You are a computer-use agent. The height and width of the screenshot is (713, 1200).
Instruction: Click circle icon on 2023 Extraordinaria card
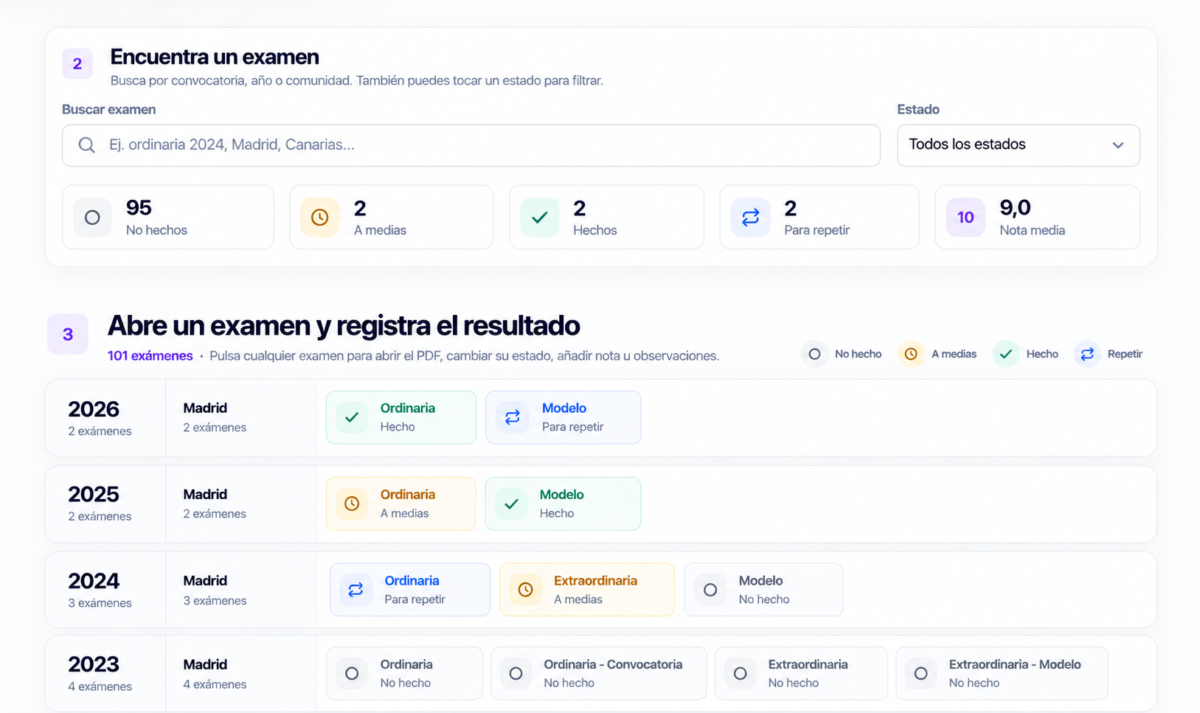[x=740, y=674]
